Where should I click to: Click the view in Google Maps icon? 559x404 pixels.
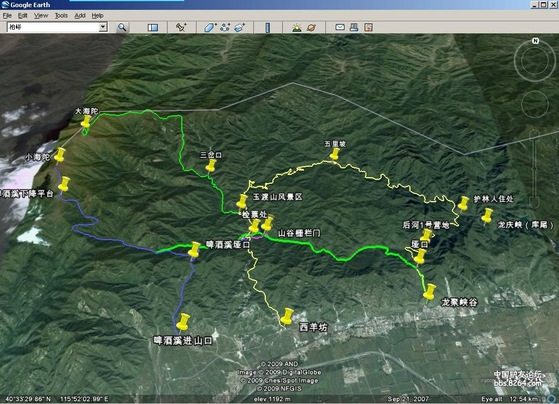point(368,27)
